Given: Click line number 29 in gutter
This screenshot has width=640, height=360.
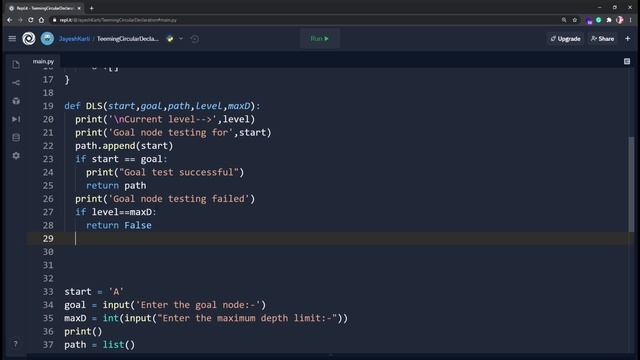Looking at the screenshot, I should [x=48, y=238].
